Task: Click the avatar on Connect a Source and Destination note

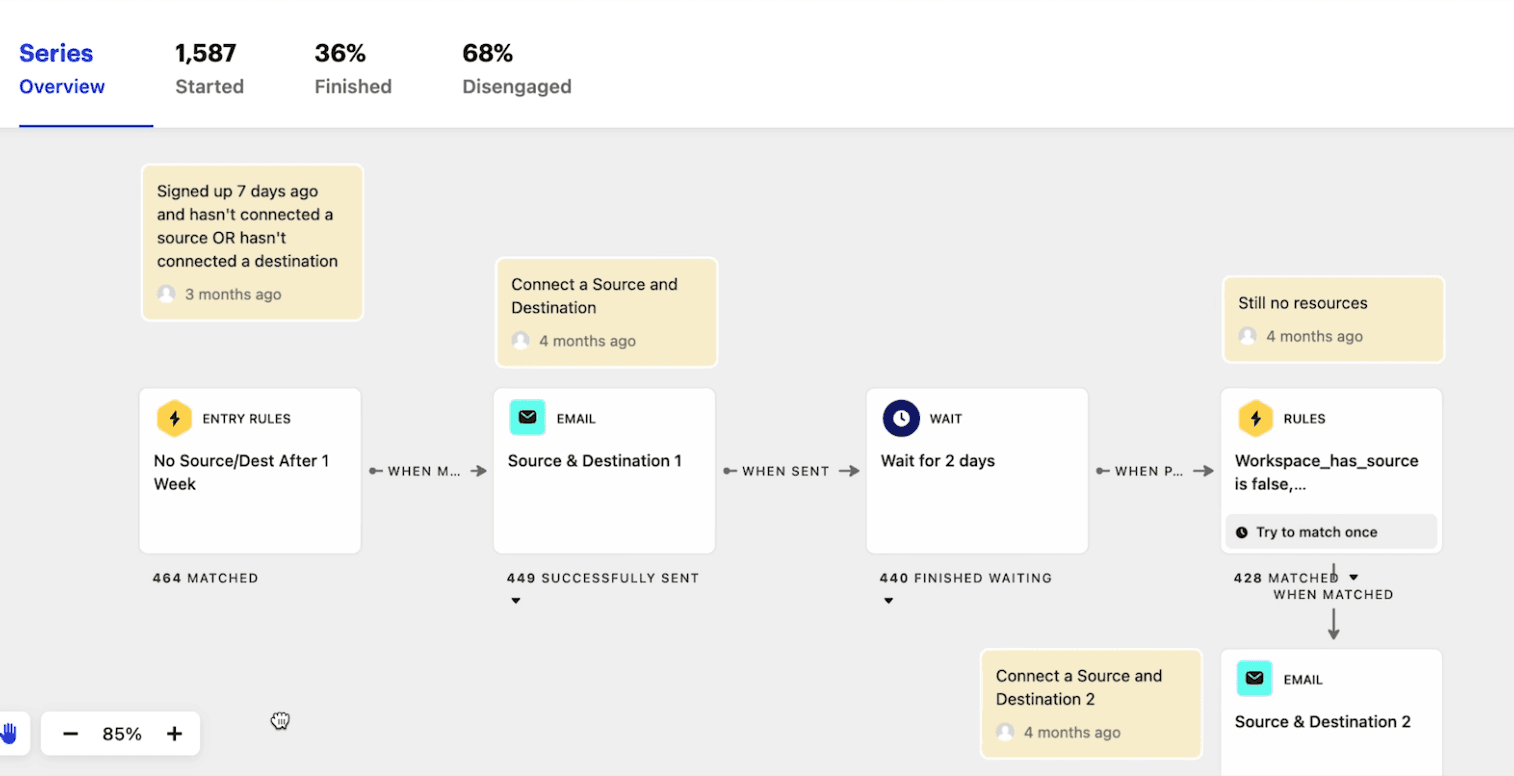Action: tap(521, 340)
